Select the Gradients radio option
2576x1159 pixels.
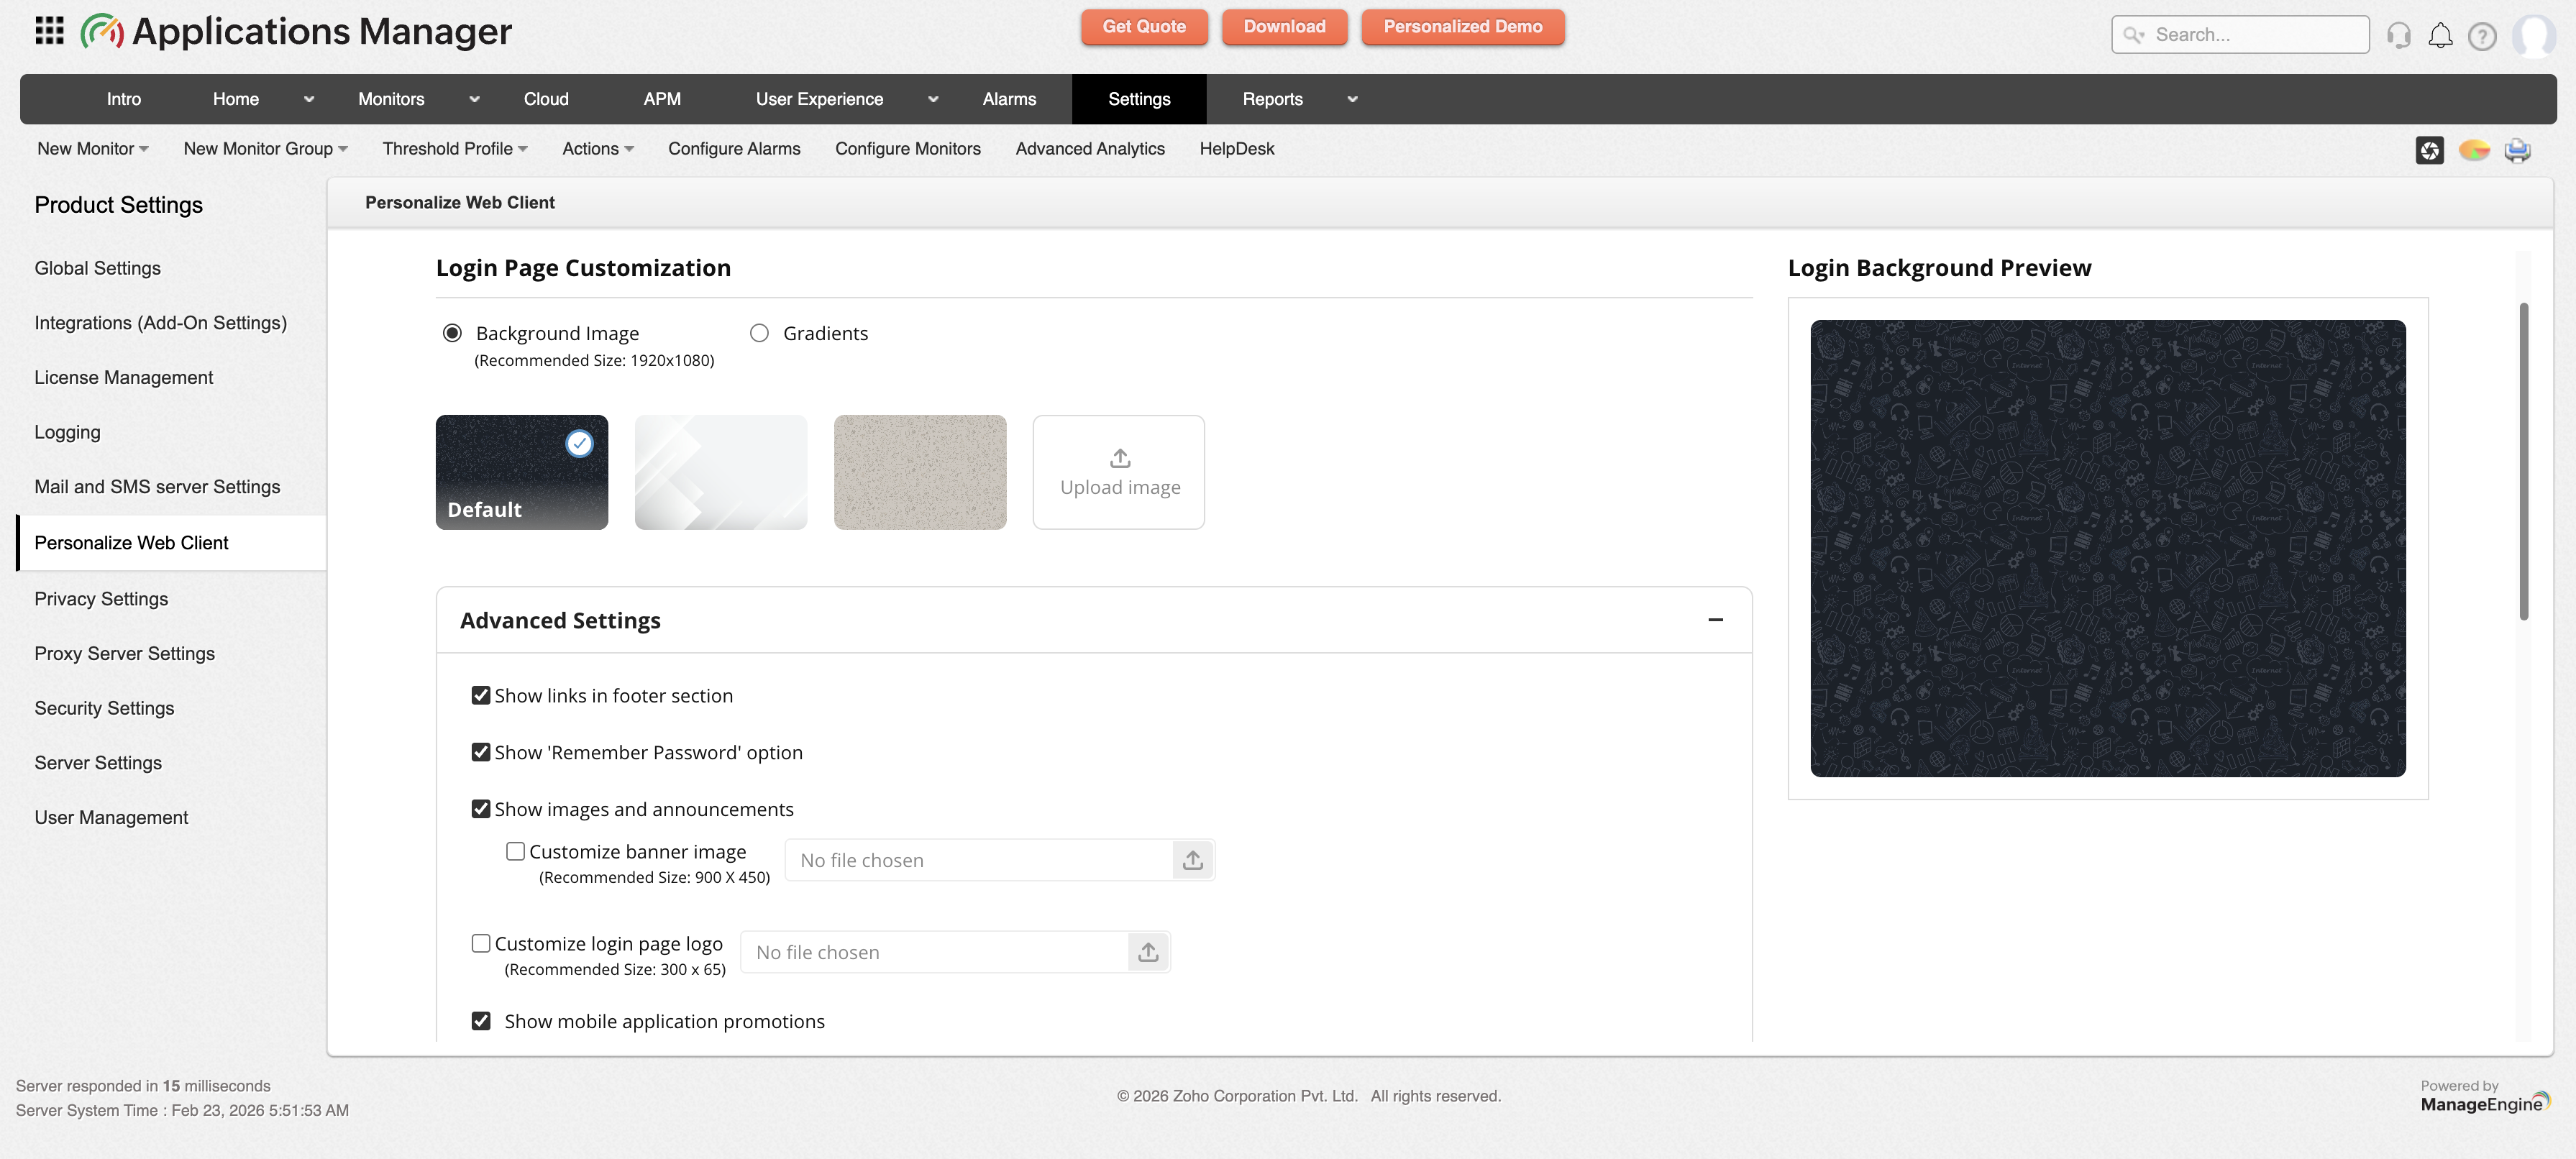[x=760, y=333]
